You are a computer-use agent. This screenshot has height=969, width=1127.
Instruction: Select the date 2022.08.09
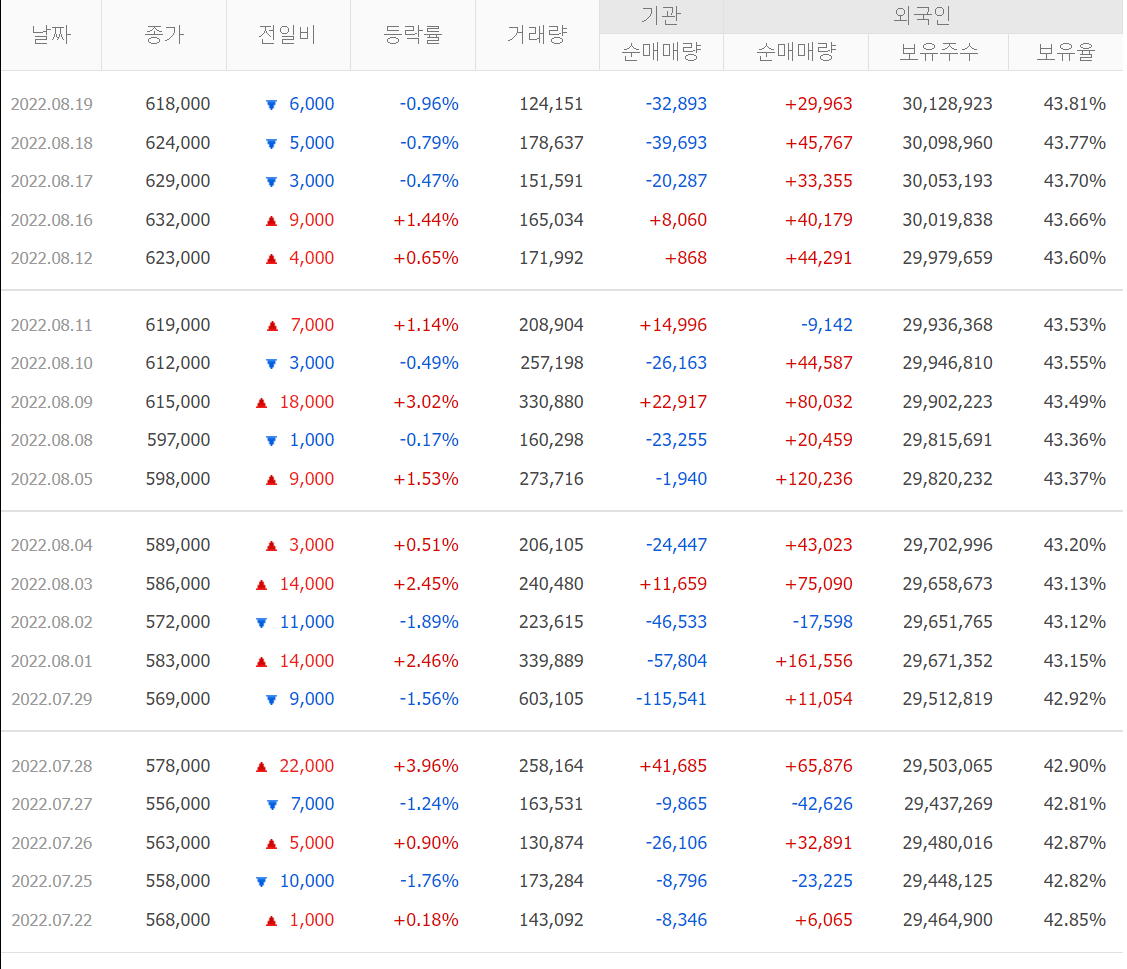point(52,402)
